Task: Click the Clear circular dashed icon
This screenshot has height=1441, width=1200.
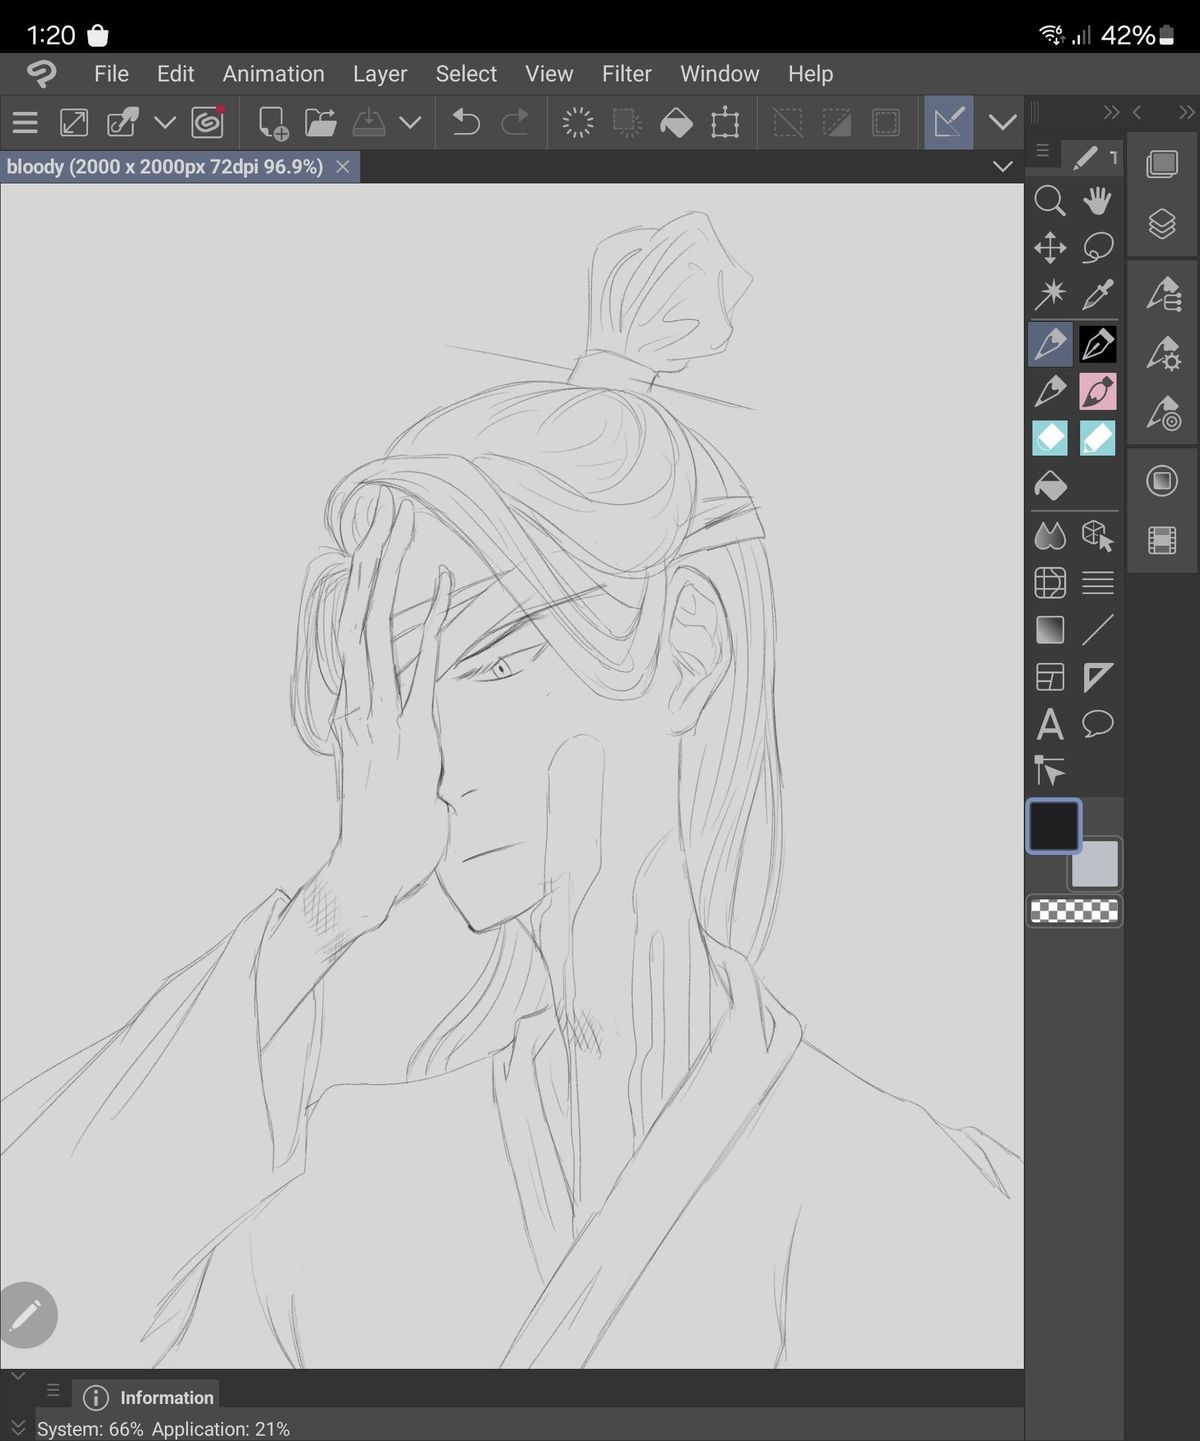Action: click(x=578, y=123)
